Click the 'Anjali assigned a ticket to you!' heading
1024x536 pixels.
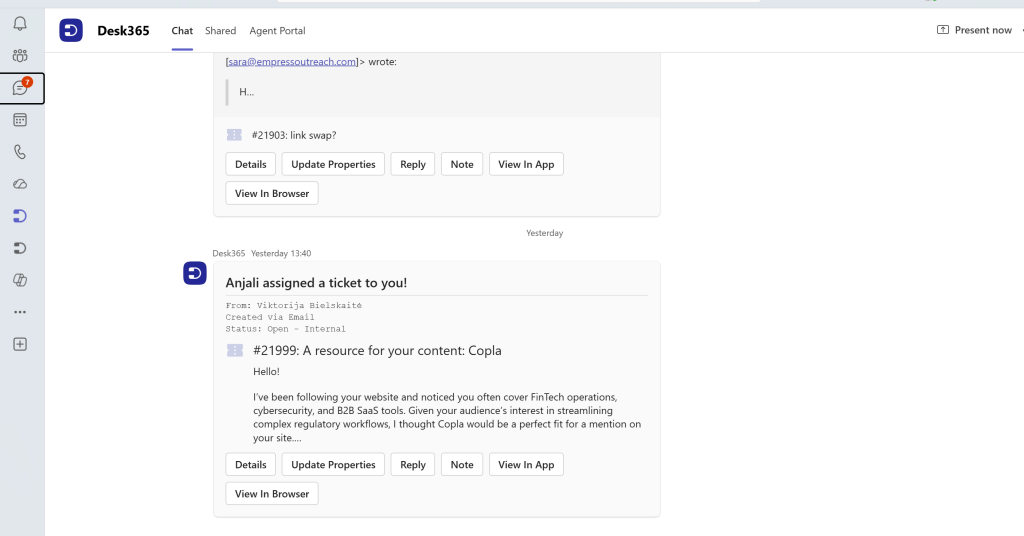tap(316, 283)
